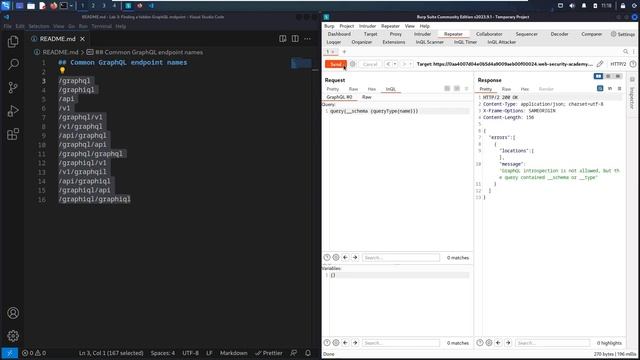The image size is (640, 360).
Task: Toggle response word-wrap highlighted icon
Action: 600,89
